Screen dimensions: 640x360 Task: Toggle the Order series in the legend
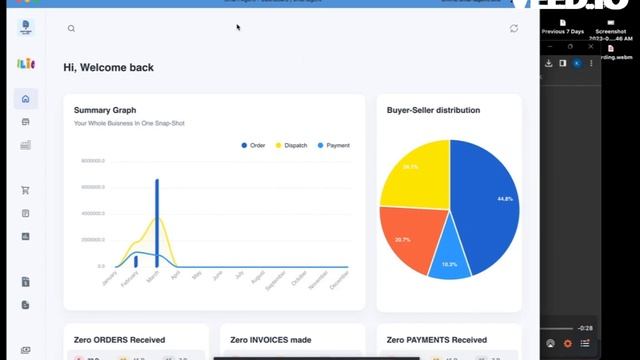click(253, 145)
